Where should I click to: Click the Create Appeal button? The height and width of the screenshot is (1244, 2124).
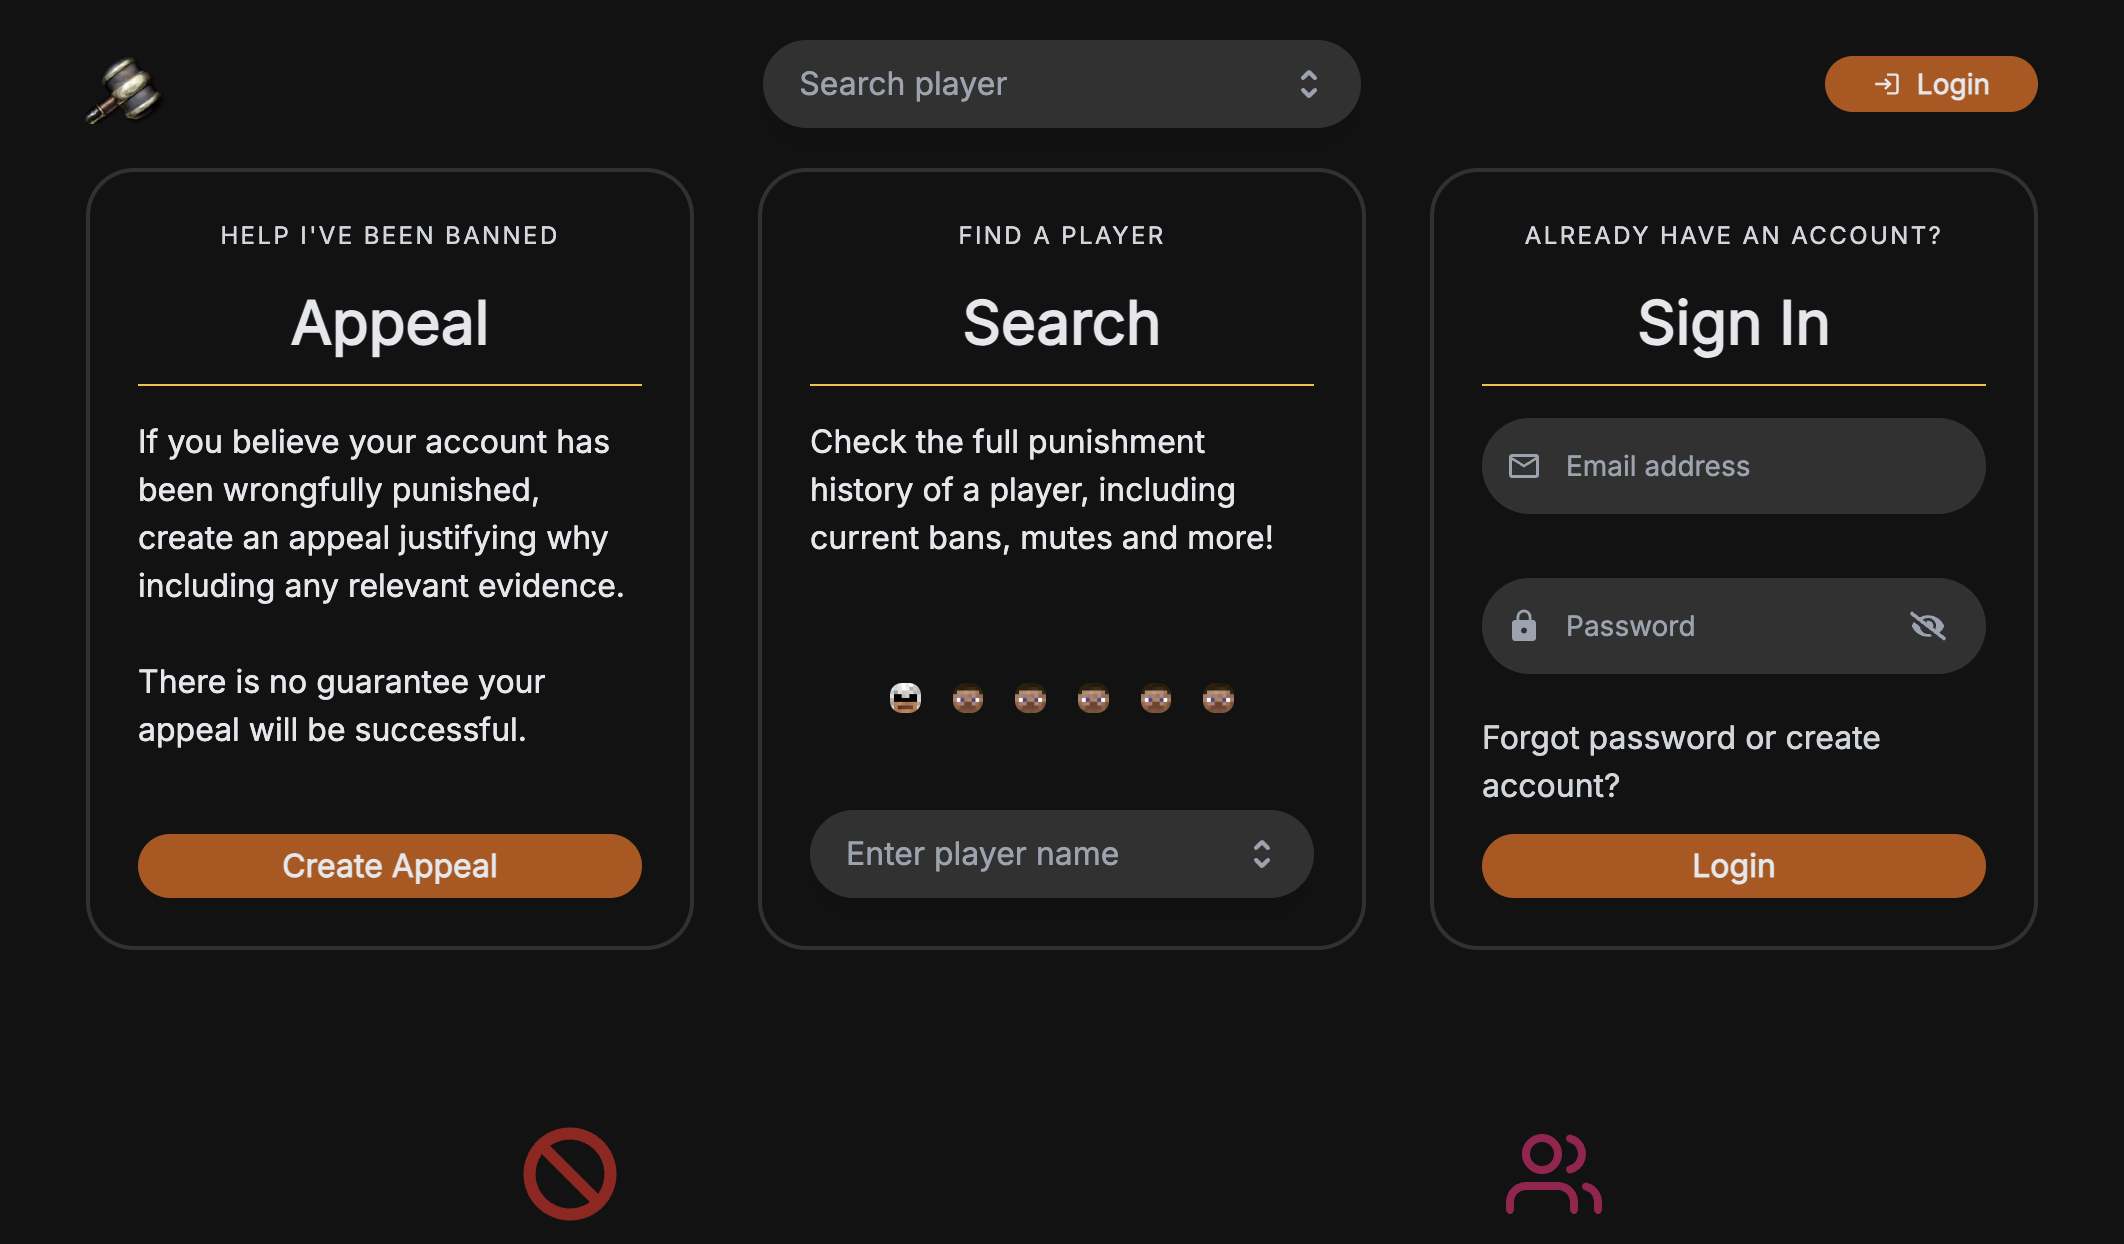click(x=390, y=865)
